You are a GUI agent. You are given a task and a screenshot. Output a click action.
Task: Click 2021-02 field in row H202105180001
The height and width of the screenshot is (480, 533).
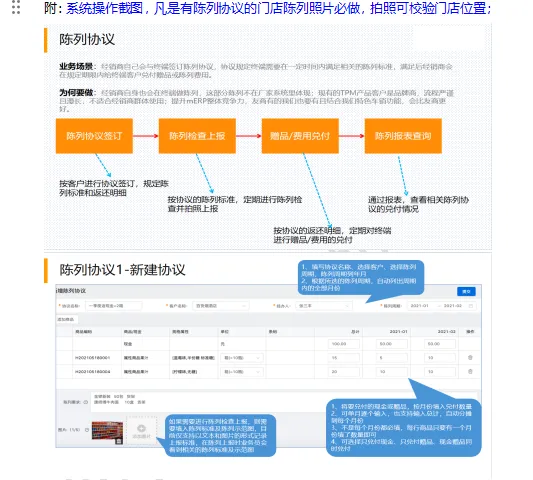[x=440, y=358]
